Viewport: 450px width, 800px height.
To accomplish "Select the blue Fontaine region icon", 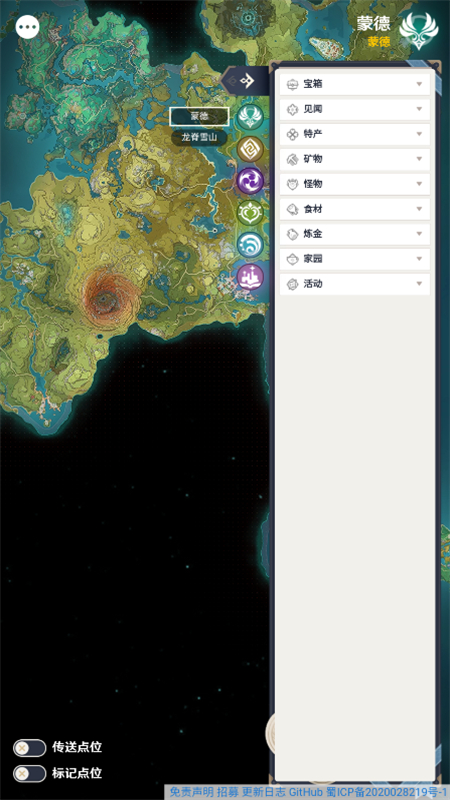I will [x=251, y=245].
